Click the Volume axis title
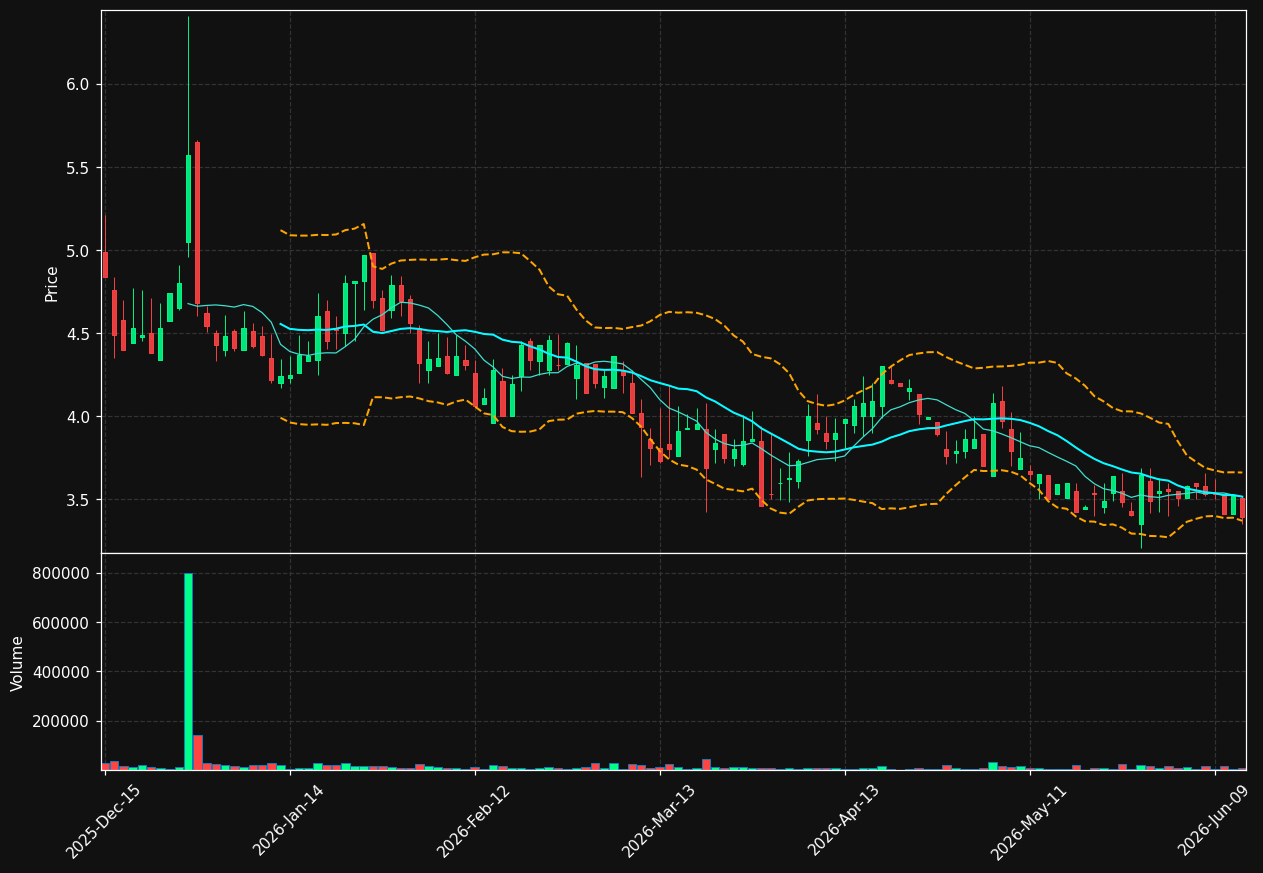Viewport: 1263px width, 873px height. click(18, 663)
